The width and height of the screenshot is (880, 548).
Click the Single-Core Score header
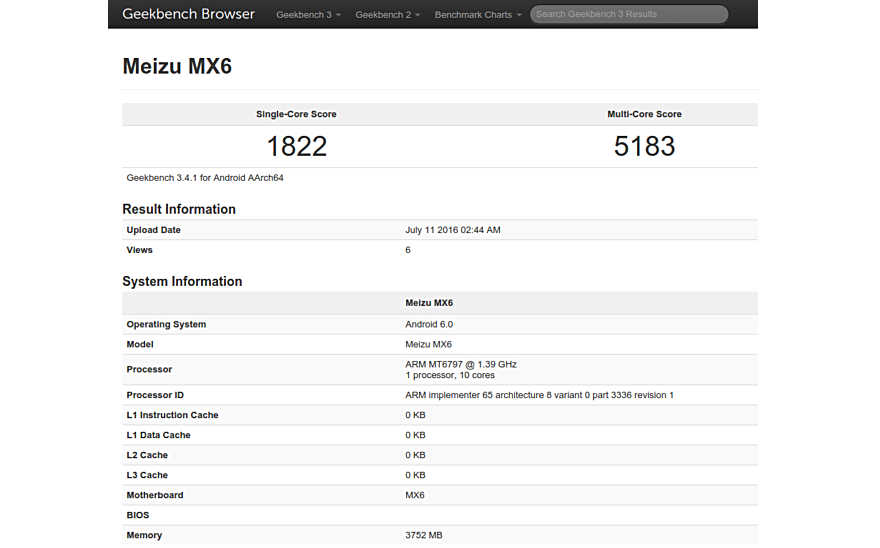click(x=296, y=114)
